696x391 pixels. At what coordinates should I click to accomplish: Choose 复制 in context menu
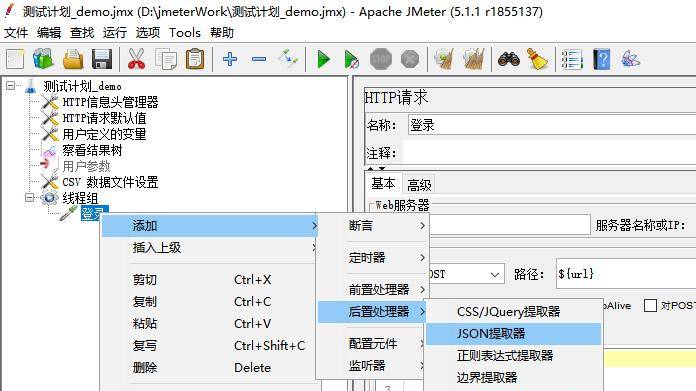[210, 302]
